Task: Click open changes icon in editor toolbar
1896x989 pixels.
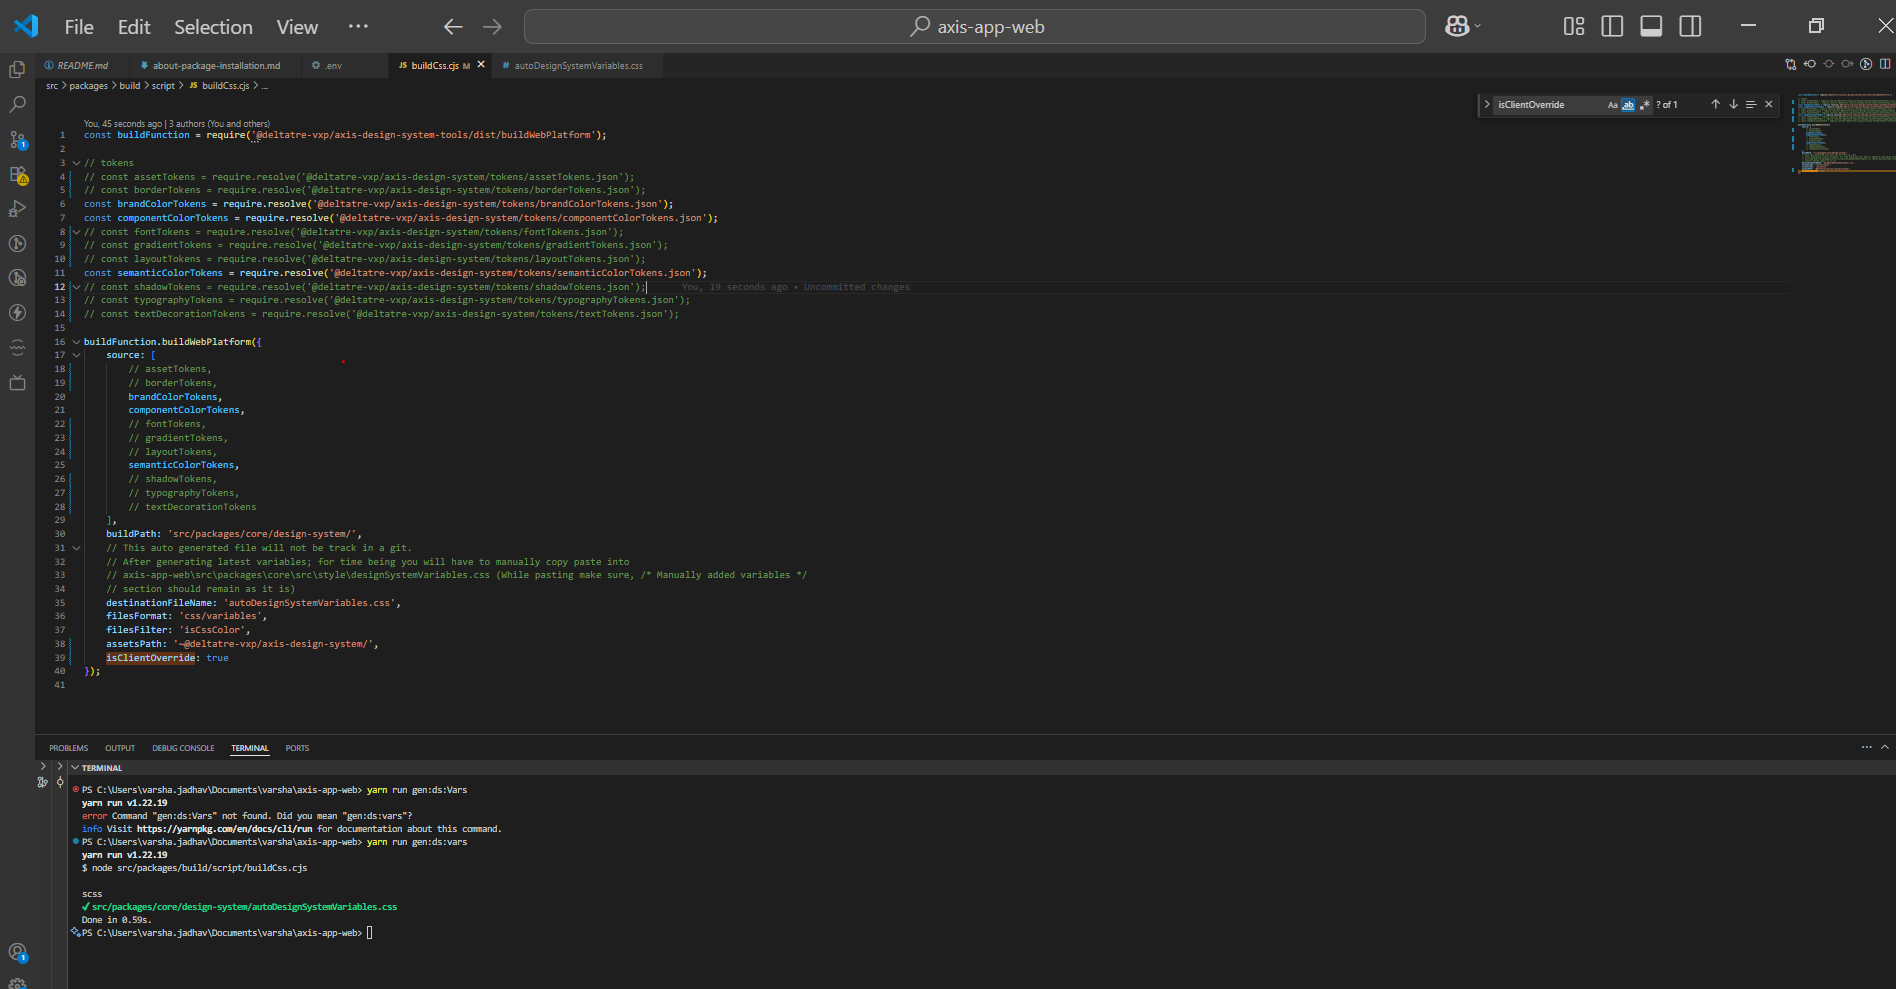Action: tap(1790, 65)
